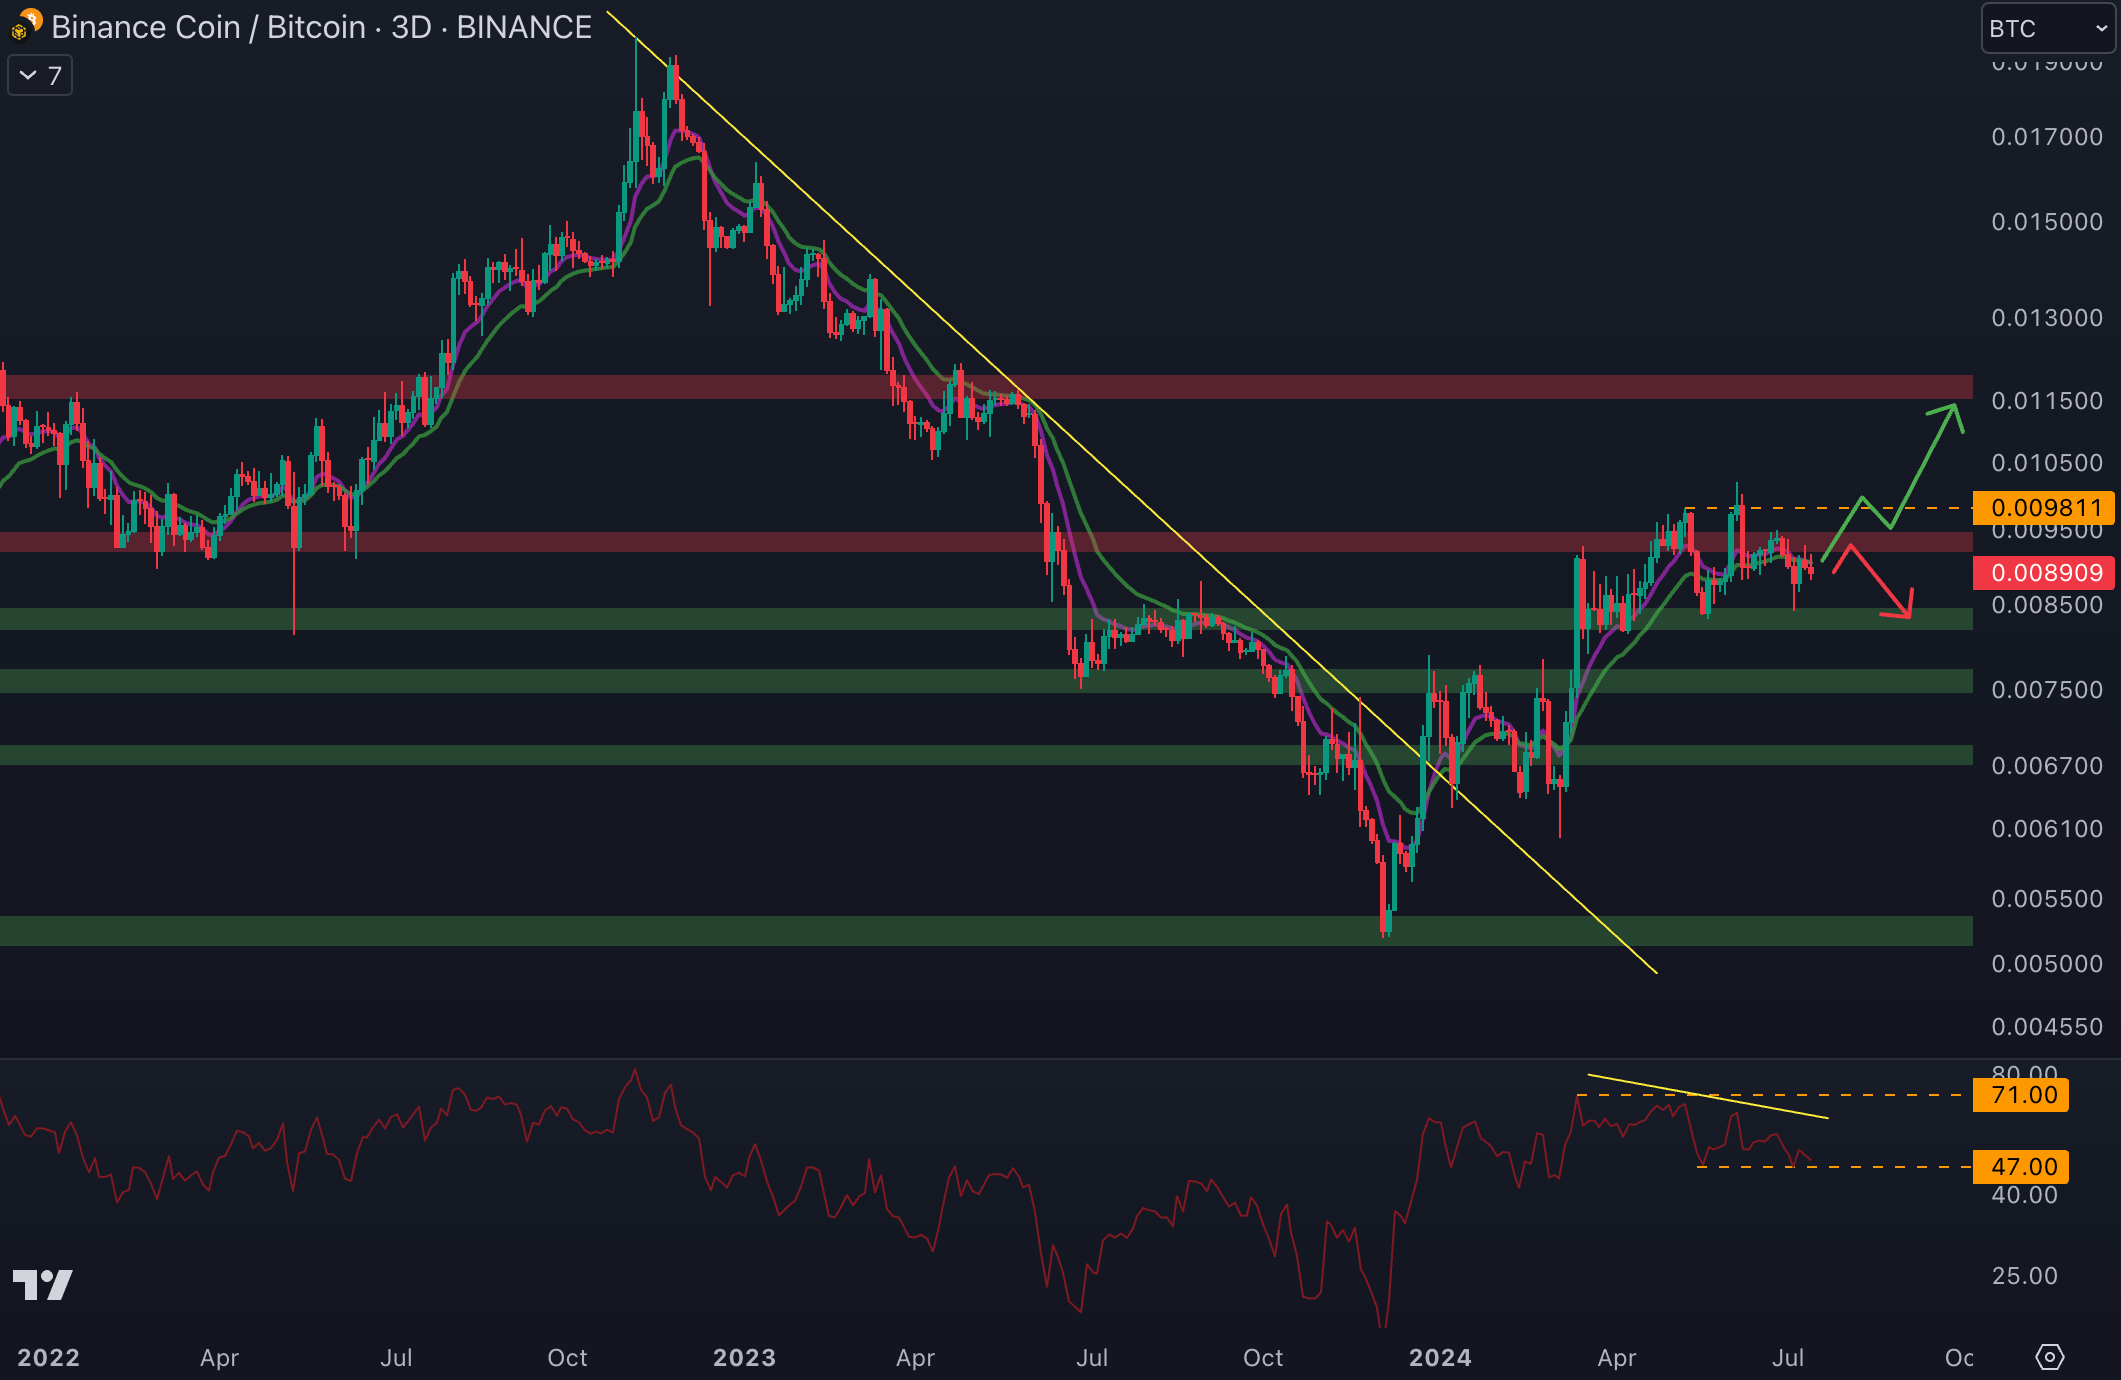2121x1380 pixels.
Task: Click the dropdown arrow beside BTC
Action: point(2101,28)
